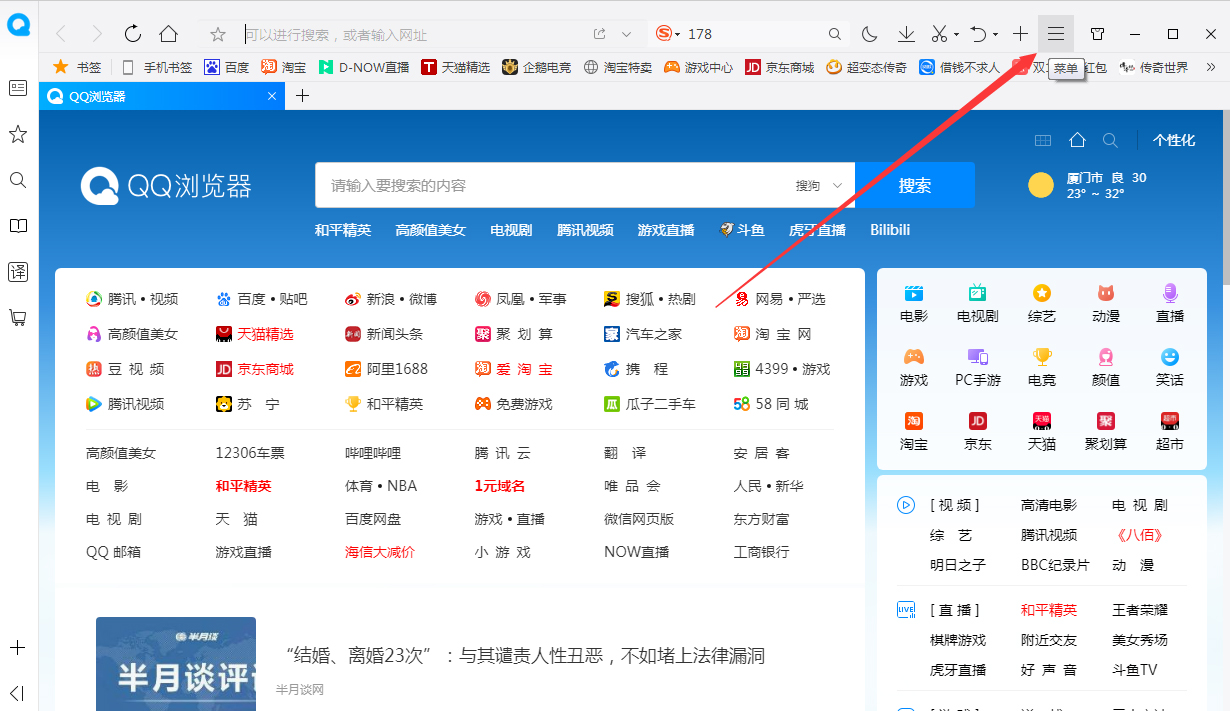Bookmark this page via the address bar star
1230x711 pixels.
tap(218, 33)
